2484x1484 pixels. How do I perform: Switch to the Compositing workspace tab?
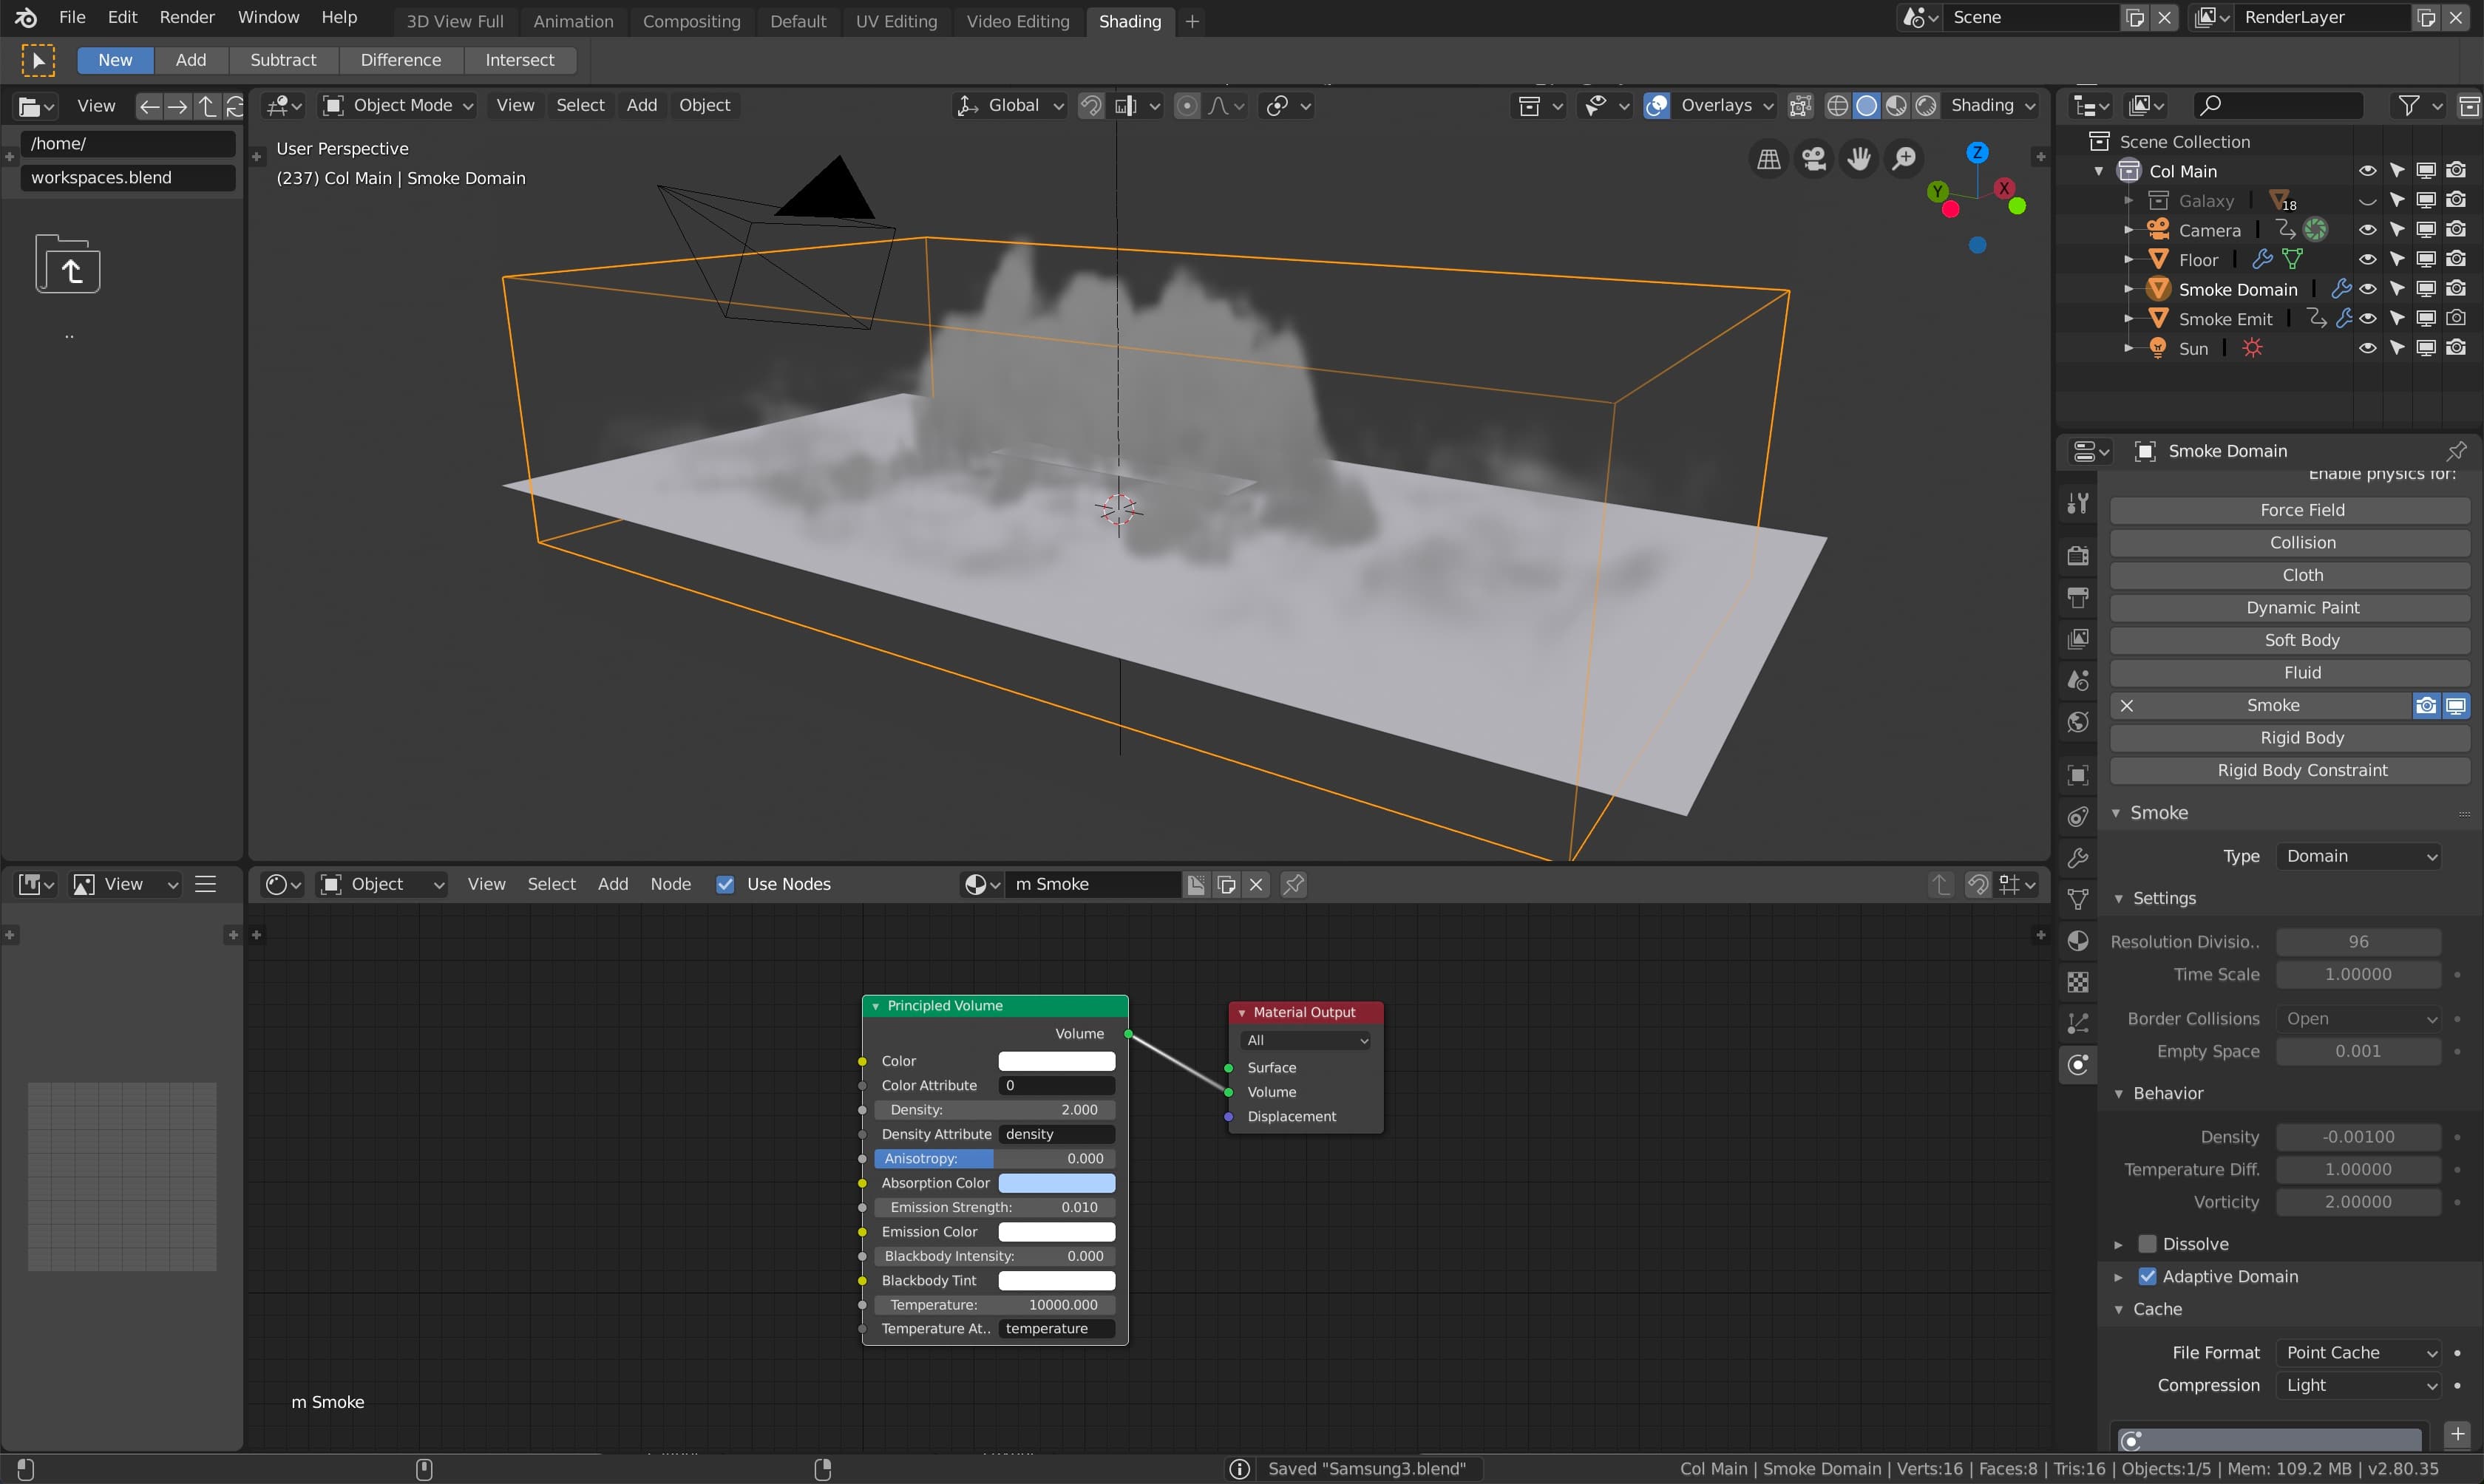691,21
